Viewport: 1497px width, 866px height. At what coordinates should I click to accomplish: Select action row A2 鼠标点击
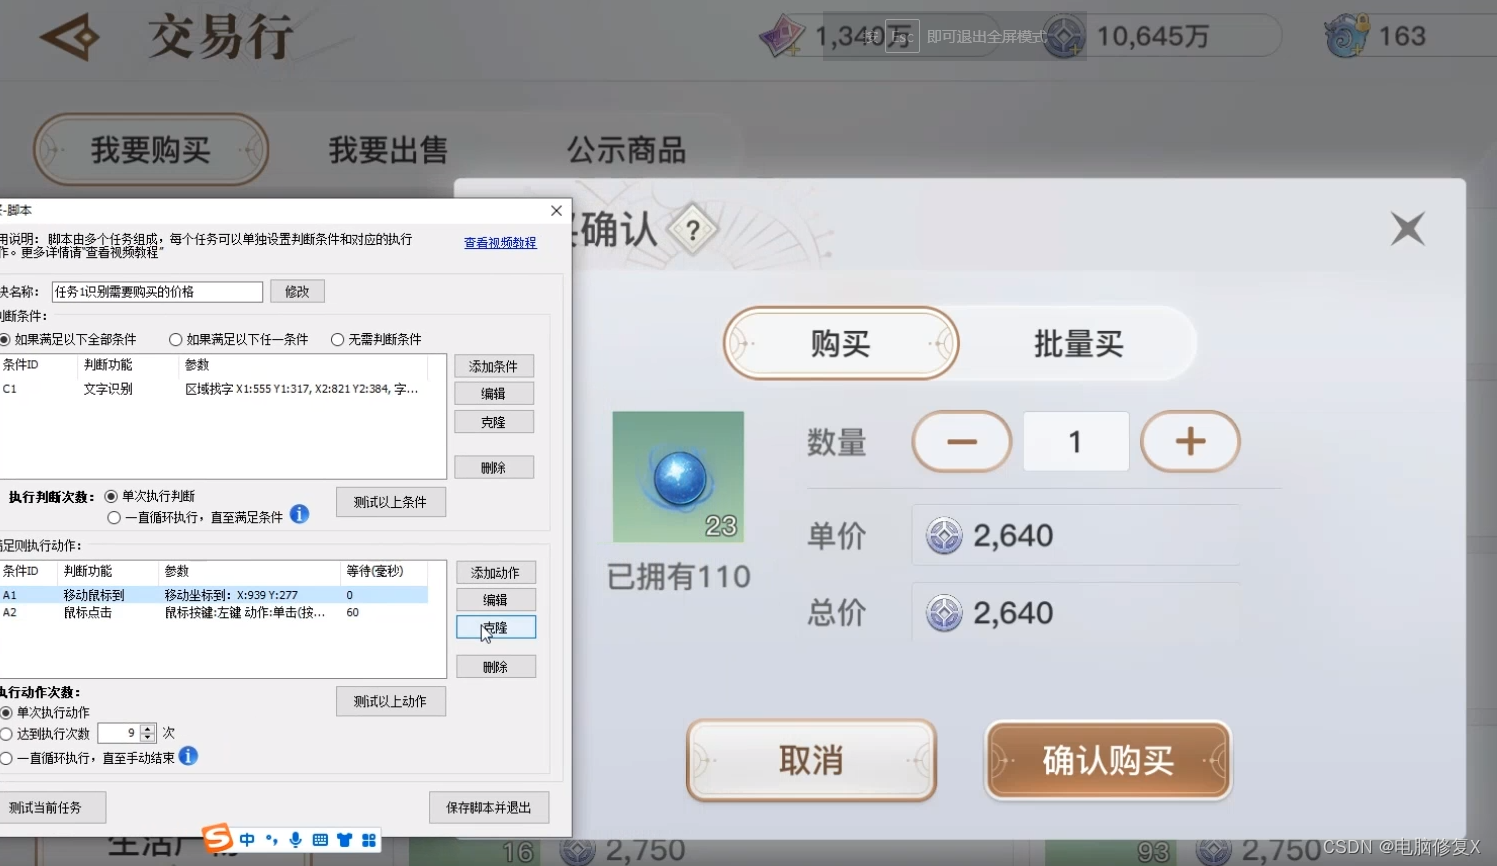[214, 613]
